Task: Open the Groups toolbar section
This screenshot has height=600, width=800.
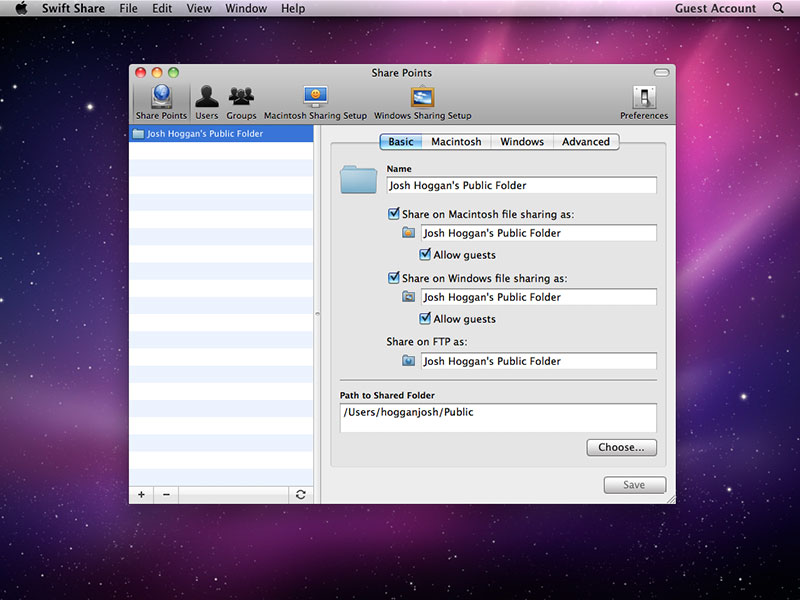Action: click(241, 103)
